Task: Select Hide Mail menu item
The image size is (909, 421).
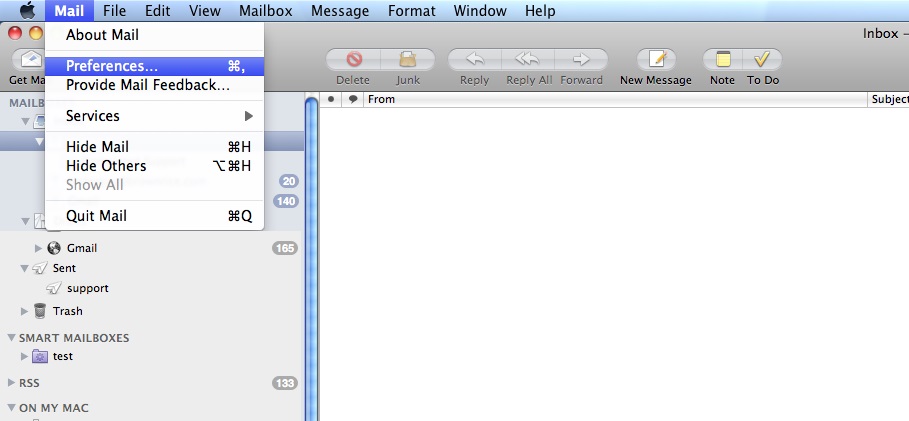Action: (154, 147)
